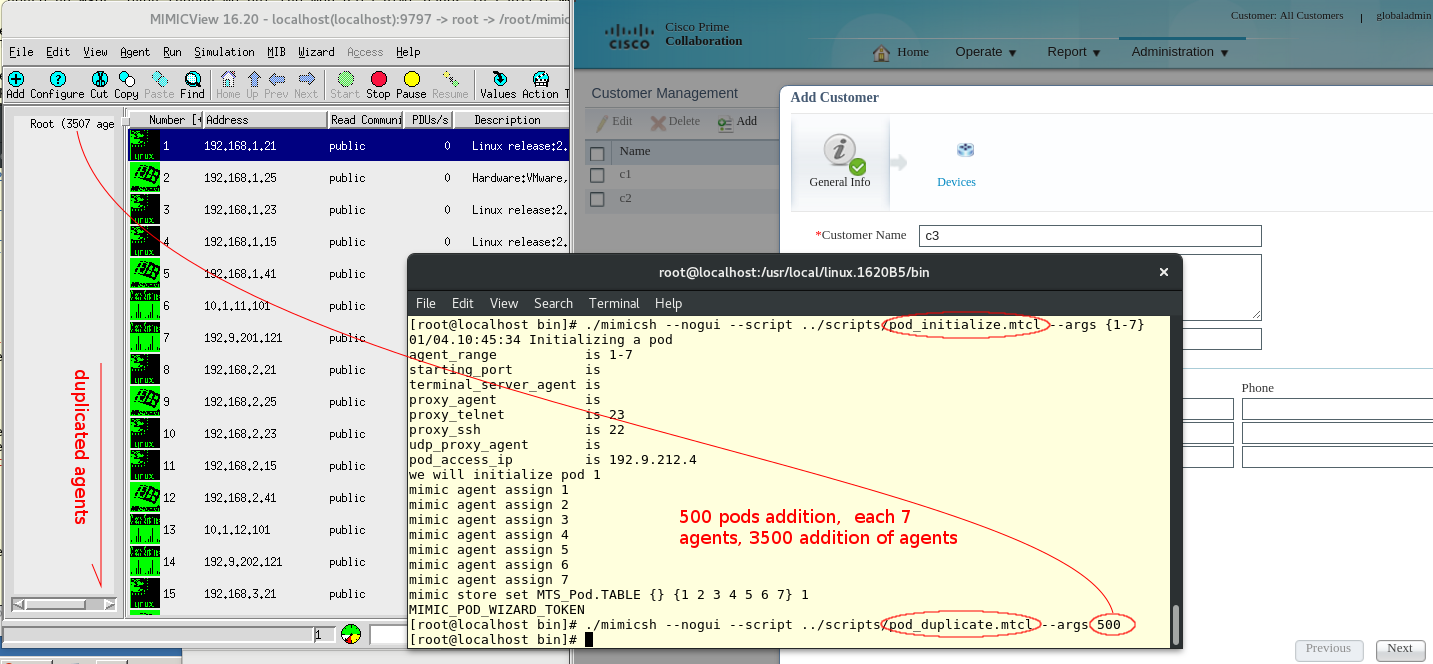This screenshot has height=664, width=1433.
Task: Expand the Administration dropdown menu
Action: tap(1180, 52)
